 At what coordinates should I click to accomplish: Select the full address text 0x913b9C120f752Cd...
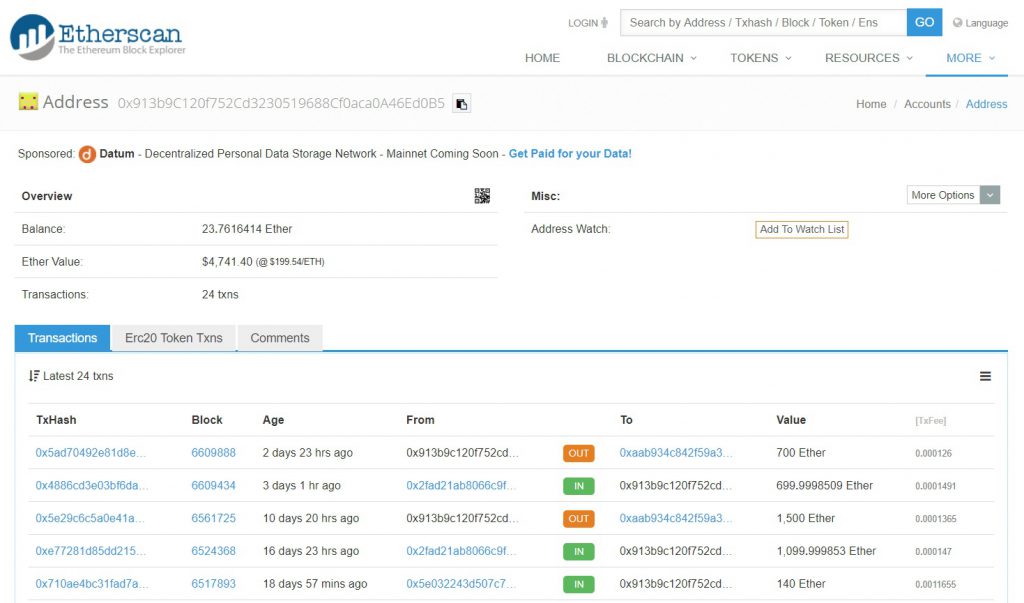click(x=281, y=103)
